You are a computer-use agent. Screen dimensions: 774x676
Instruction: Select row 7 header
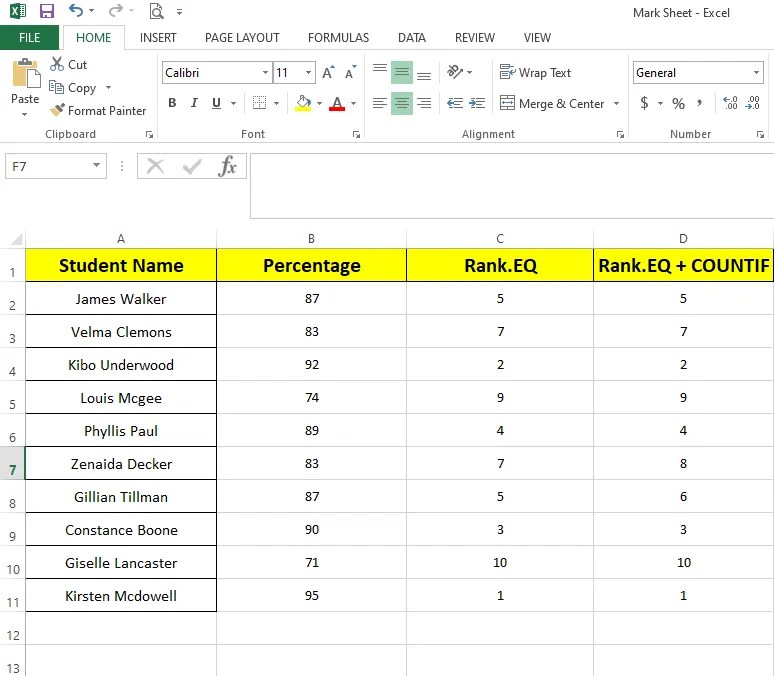pos(12,464)
